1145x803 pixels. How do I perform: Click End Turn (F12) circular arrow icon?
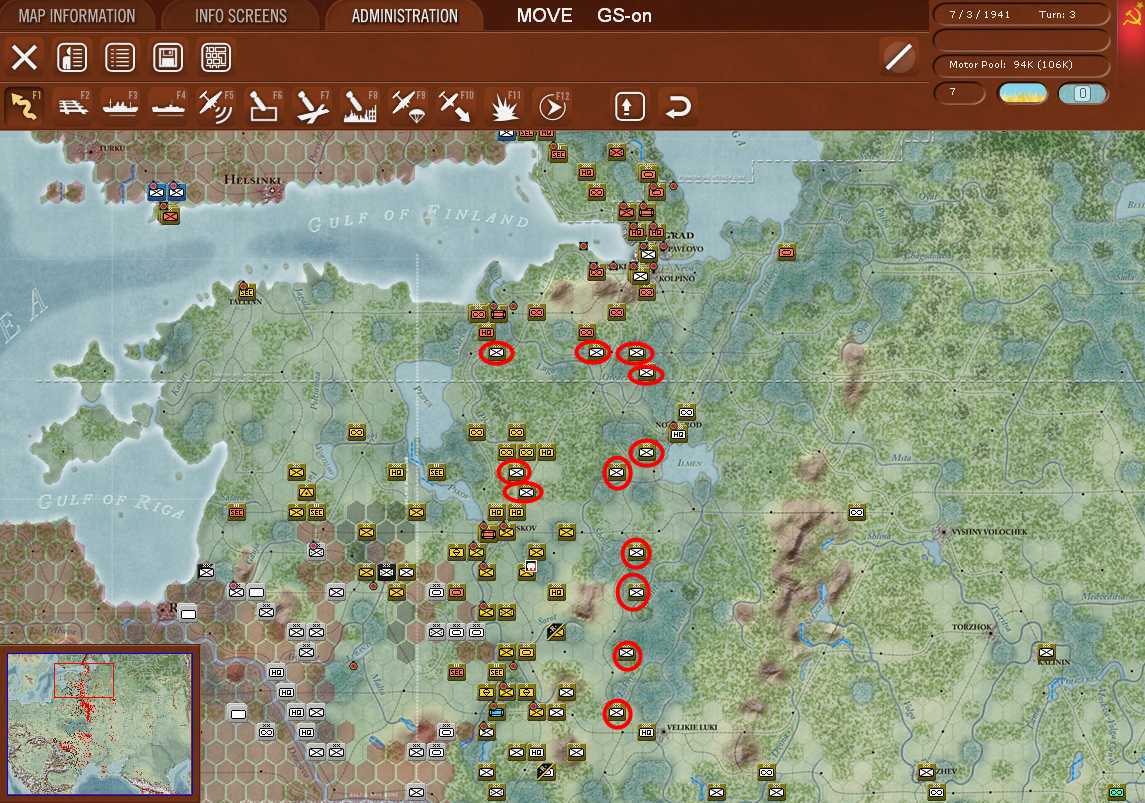click(553, 107)
